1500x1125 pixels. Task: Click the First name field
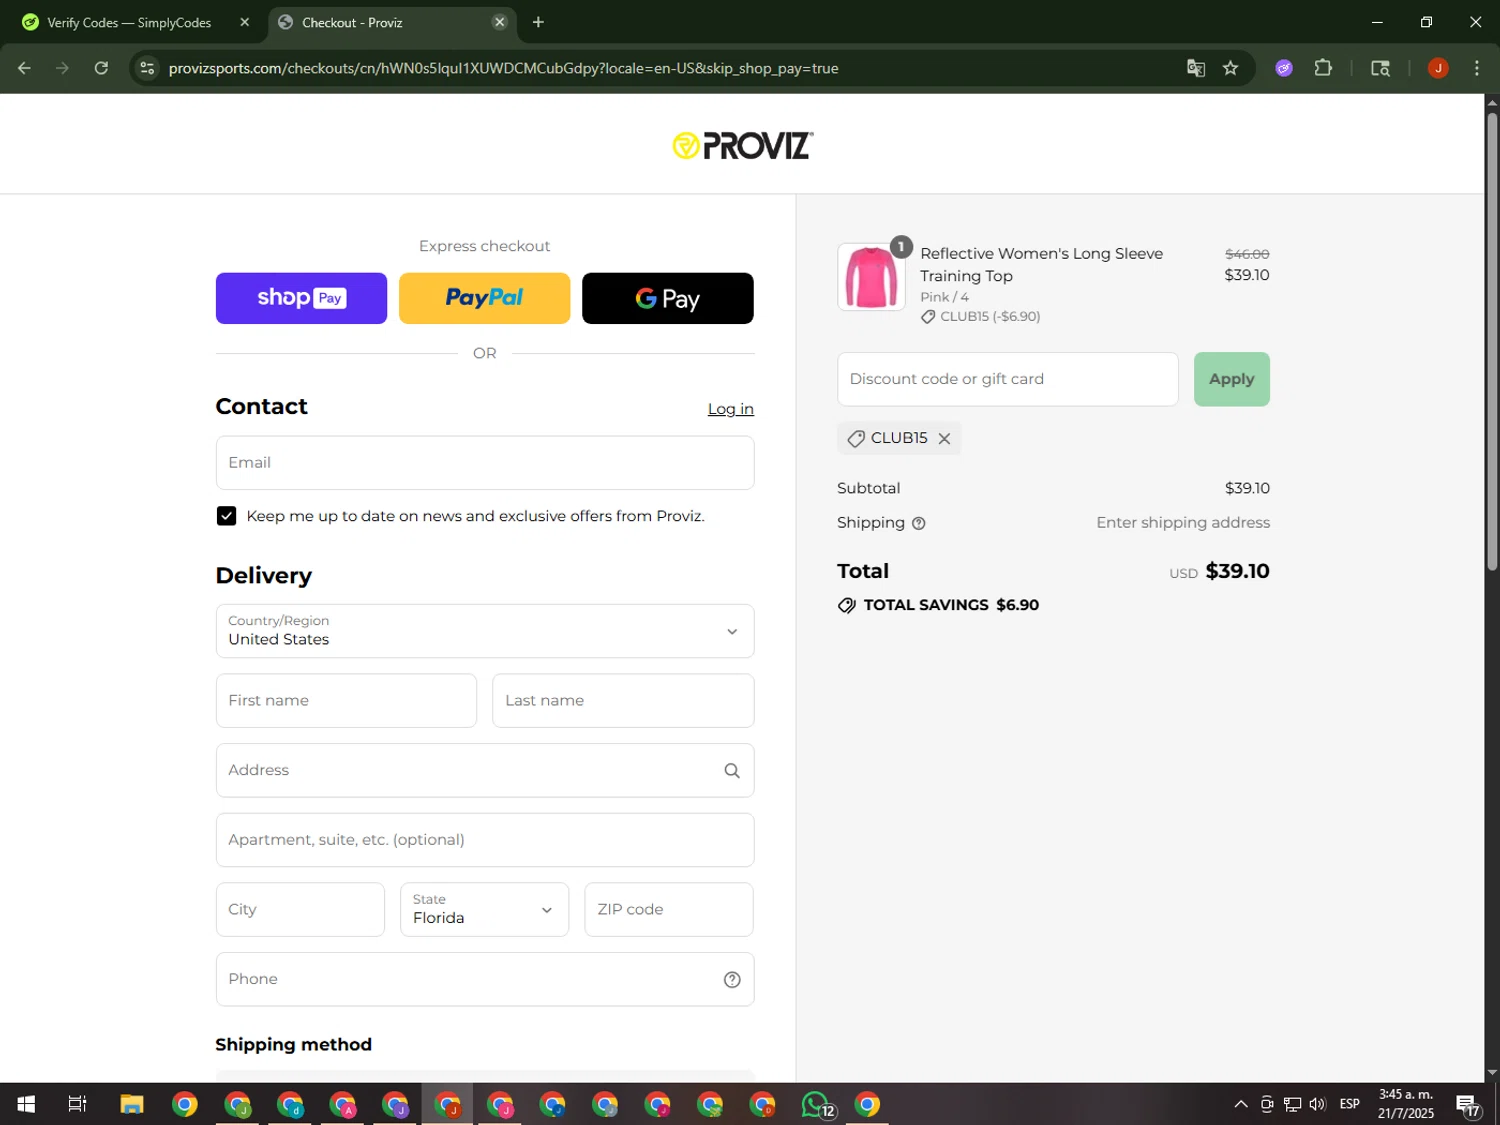click(x=346, y=701)
